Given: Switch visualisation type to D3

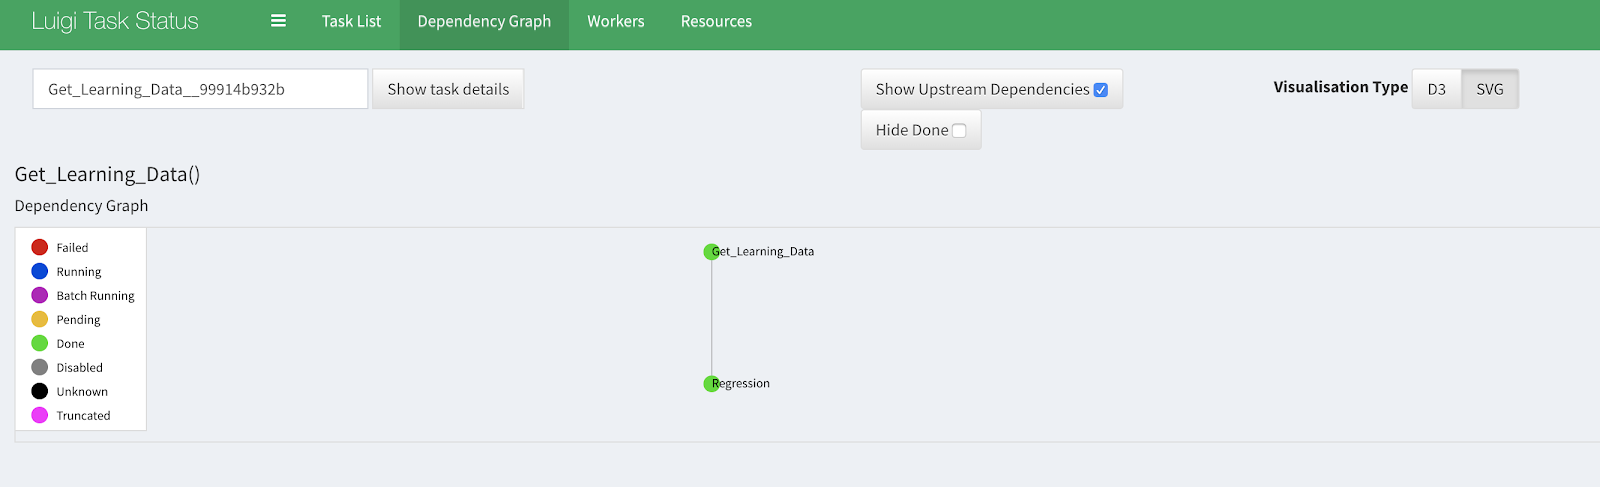Looking at the screenshot, I should (1436, 89).
